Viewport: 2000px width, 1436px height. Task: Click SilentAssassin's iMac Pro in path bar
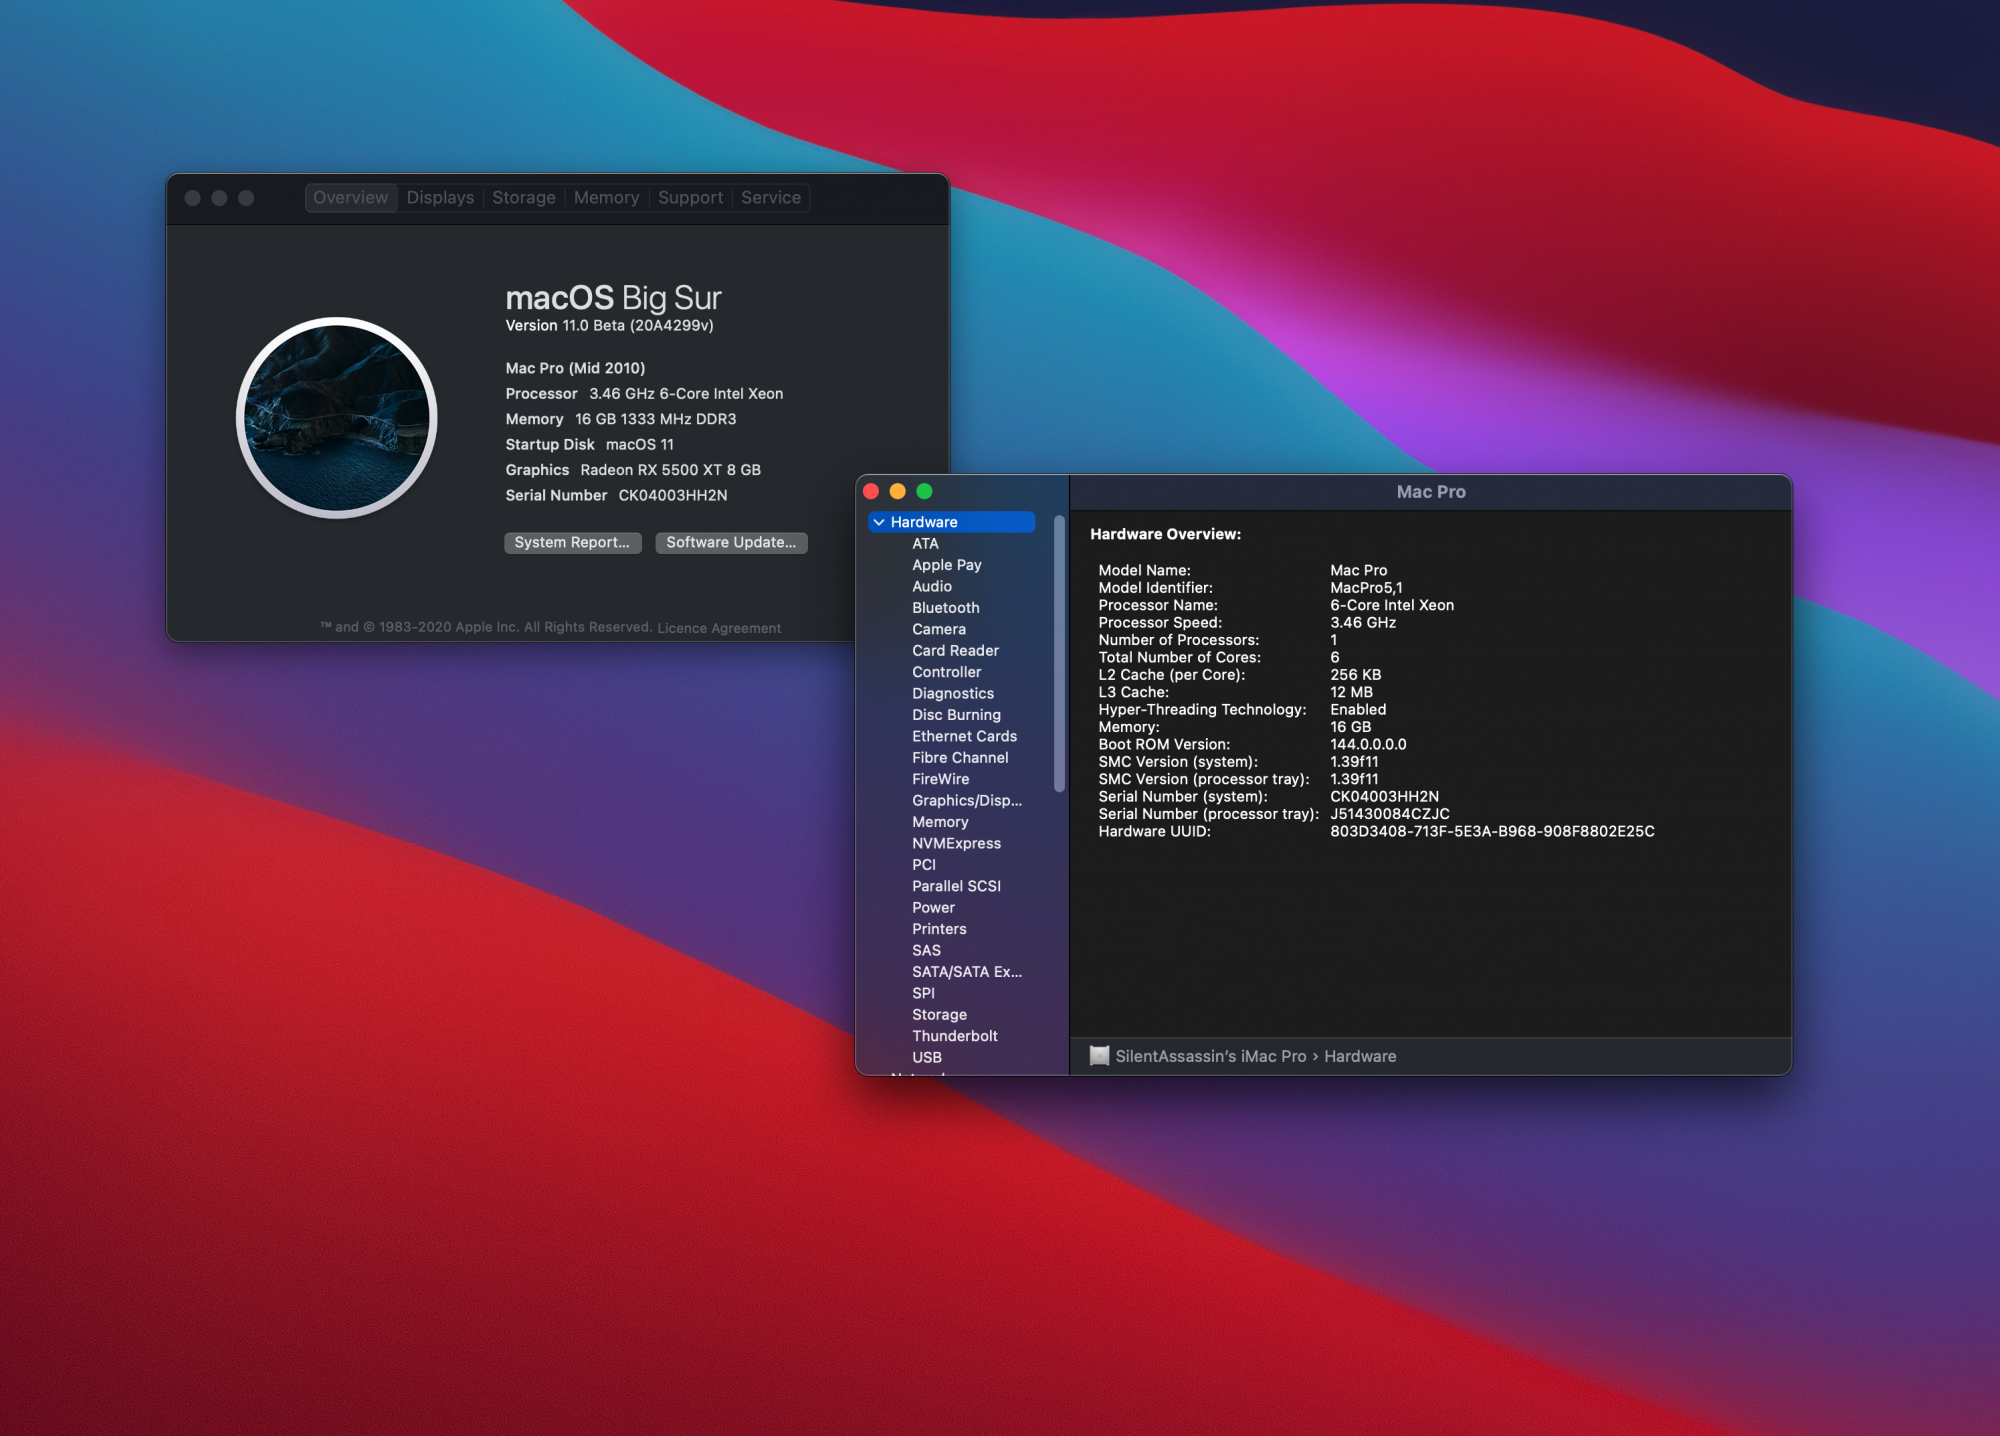point(1211,1056)
